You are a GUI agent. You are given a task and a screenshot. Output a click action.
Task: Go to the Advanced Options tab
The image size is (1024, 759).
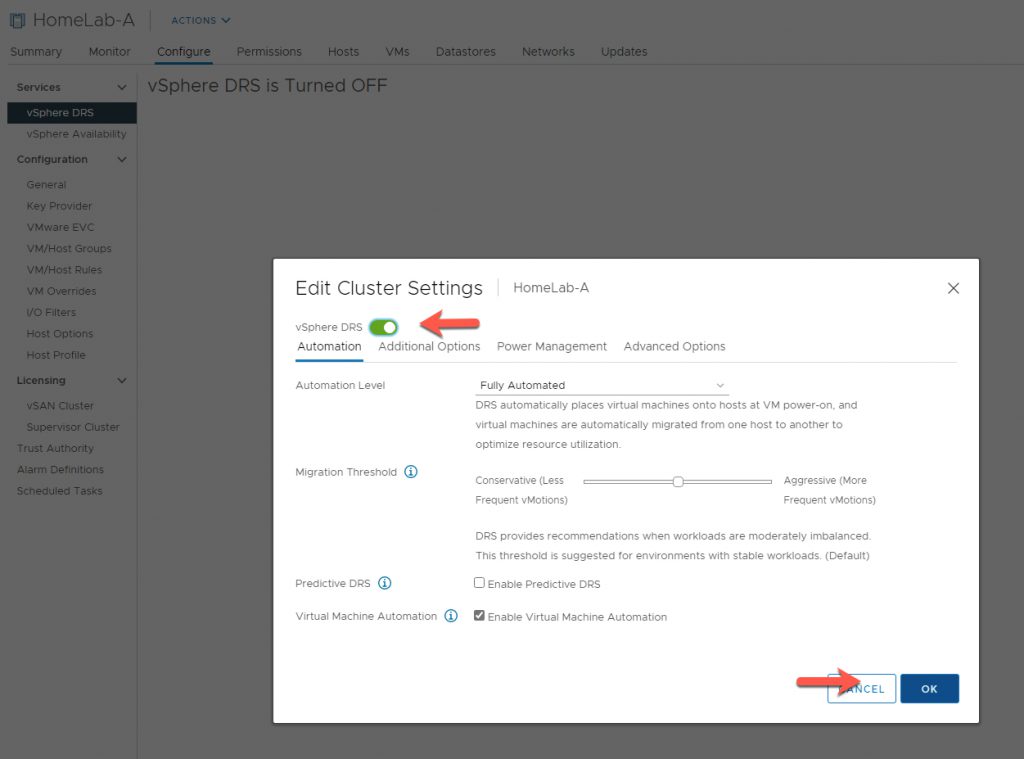pyautogui.click(x=675, y=346)
